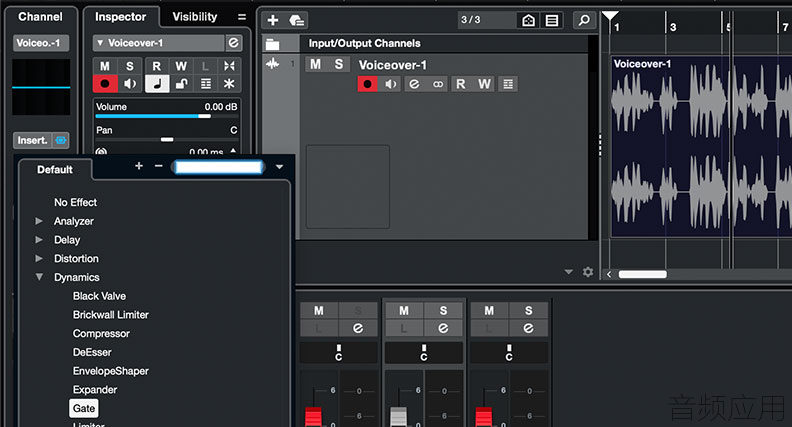This screenshot has width=792, height=427.
Task: Click the horizontal timeline scrollbar
Action: [x=642, y=274]
